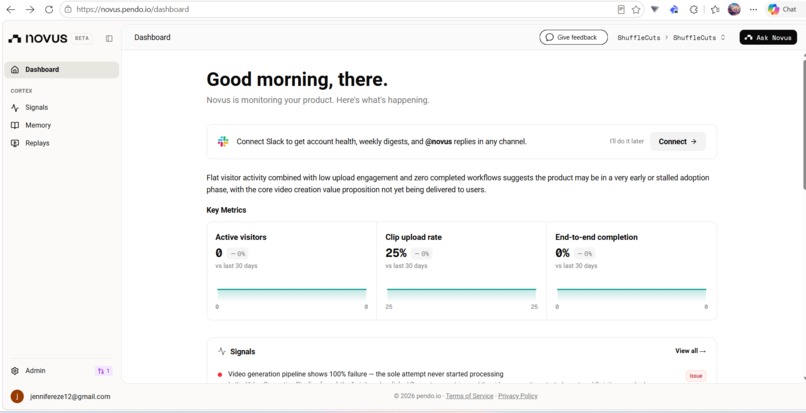Screen dimensions: 806x413
Task: Click the jennifereze12 user avatar
Action: coord(17,396)
